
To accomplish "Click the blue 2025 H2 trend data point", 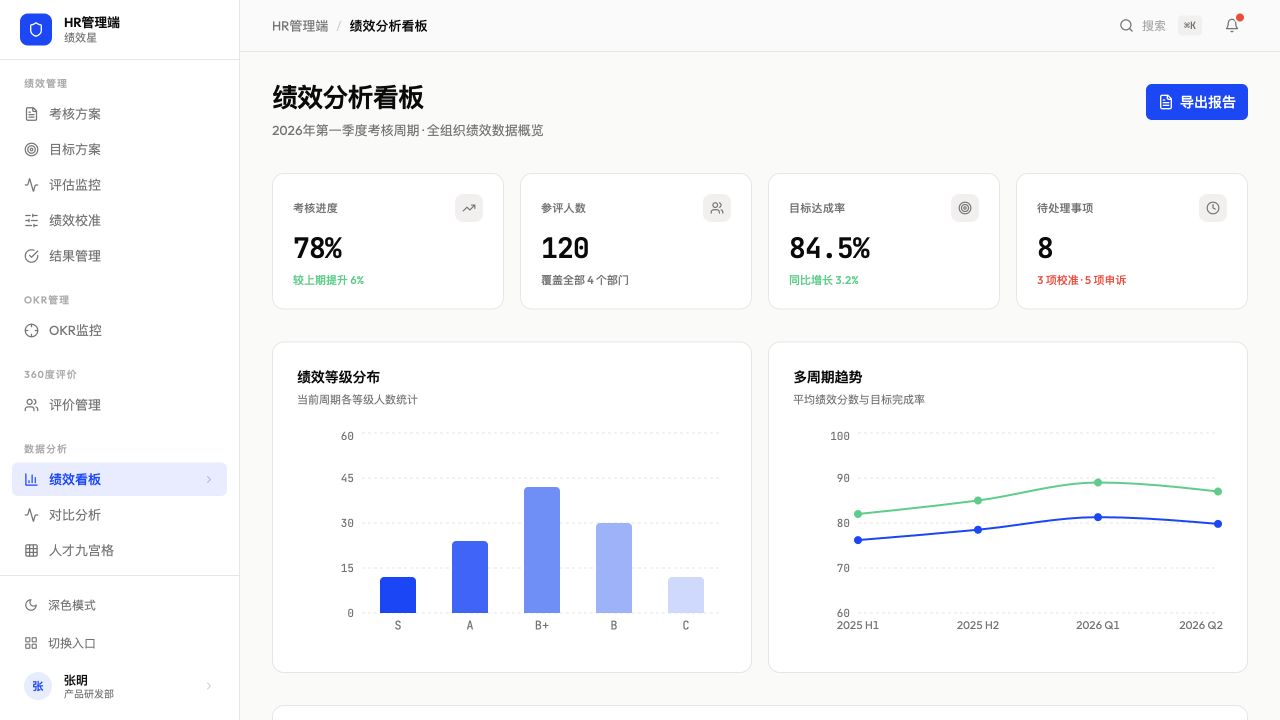I will pos(978,529).
